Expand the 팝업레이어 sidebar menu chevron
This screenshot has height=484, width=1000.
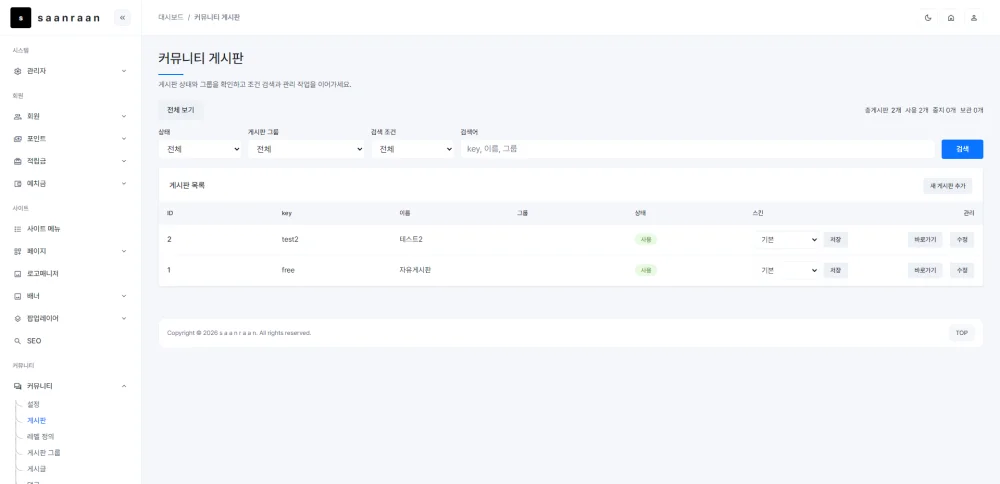tap(124, 318)
